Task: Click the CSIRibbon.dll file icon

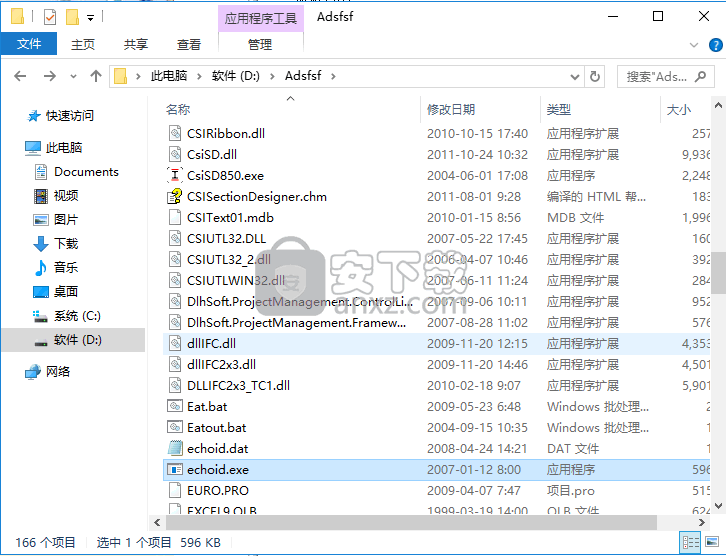Action: click(175, 133)
